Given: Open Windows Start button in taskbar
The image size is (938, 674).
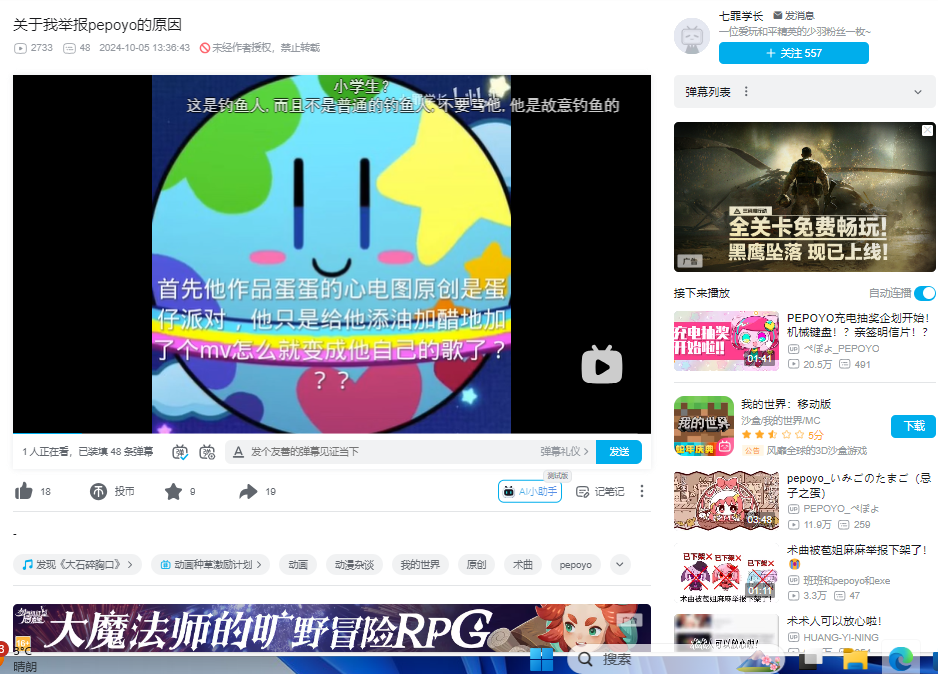Looking at the screenshot, I should (x=541, y=660).
